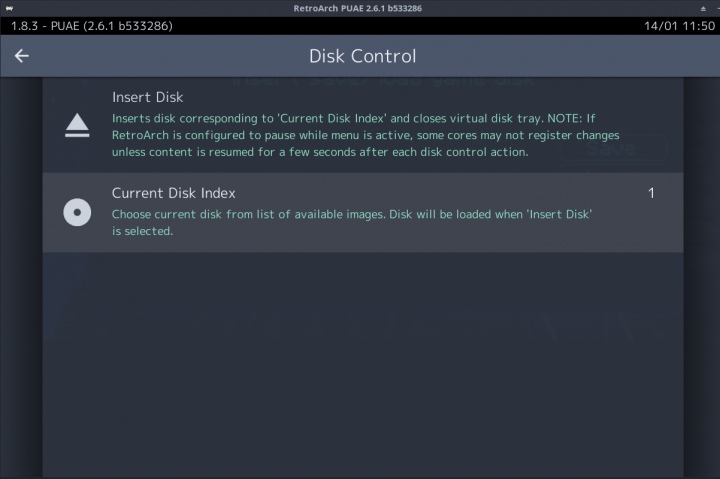This screenshot has height=479, width=720.
Task: Click the faded SAVE button behind the menu
Action: [x=612, y=149]
